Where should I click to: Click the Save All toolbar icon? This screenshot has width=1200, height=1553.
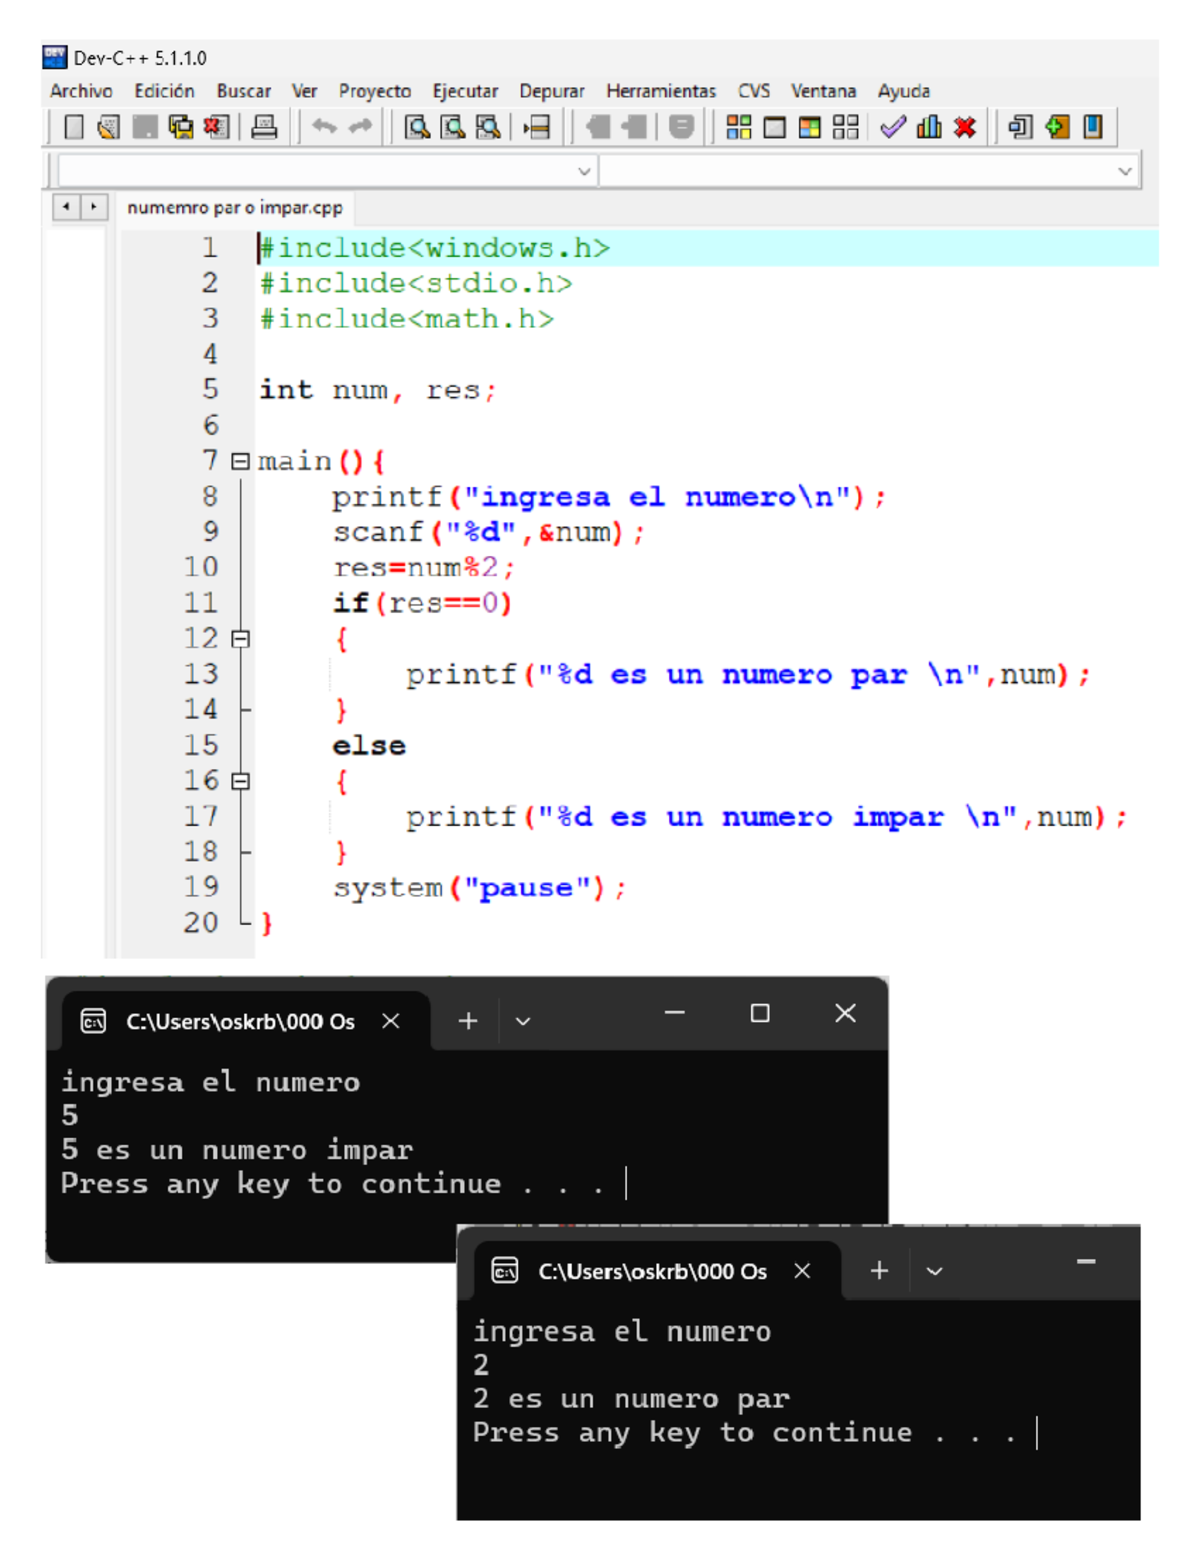coord(181,127)
